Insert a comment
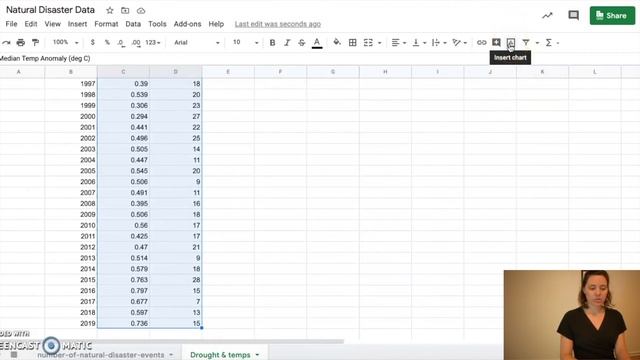The image size is (640, 360). click(496, 42)
